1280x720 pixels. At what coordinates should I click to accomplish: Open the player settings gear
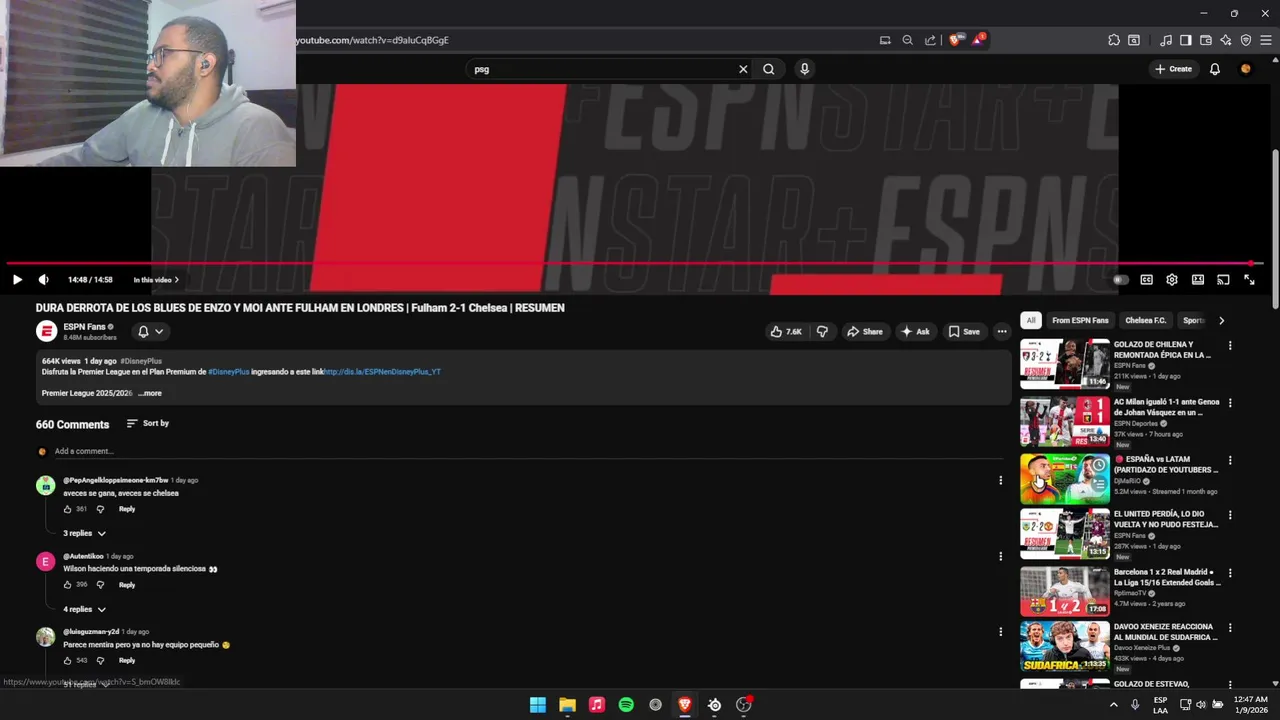click(1172, 280)
